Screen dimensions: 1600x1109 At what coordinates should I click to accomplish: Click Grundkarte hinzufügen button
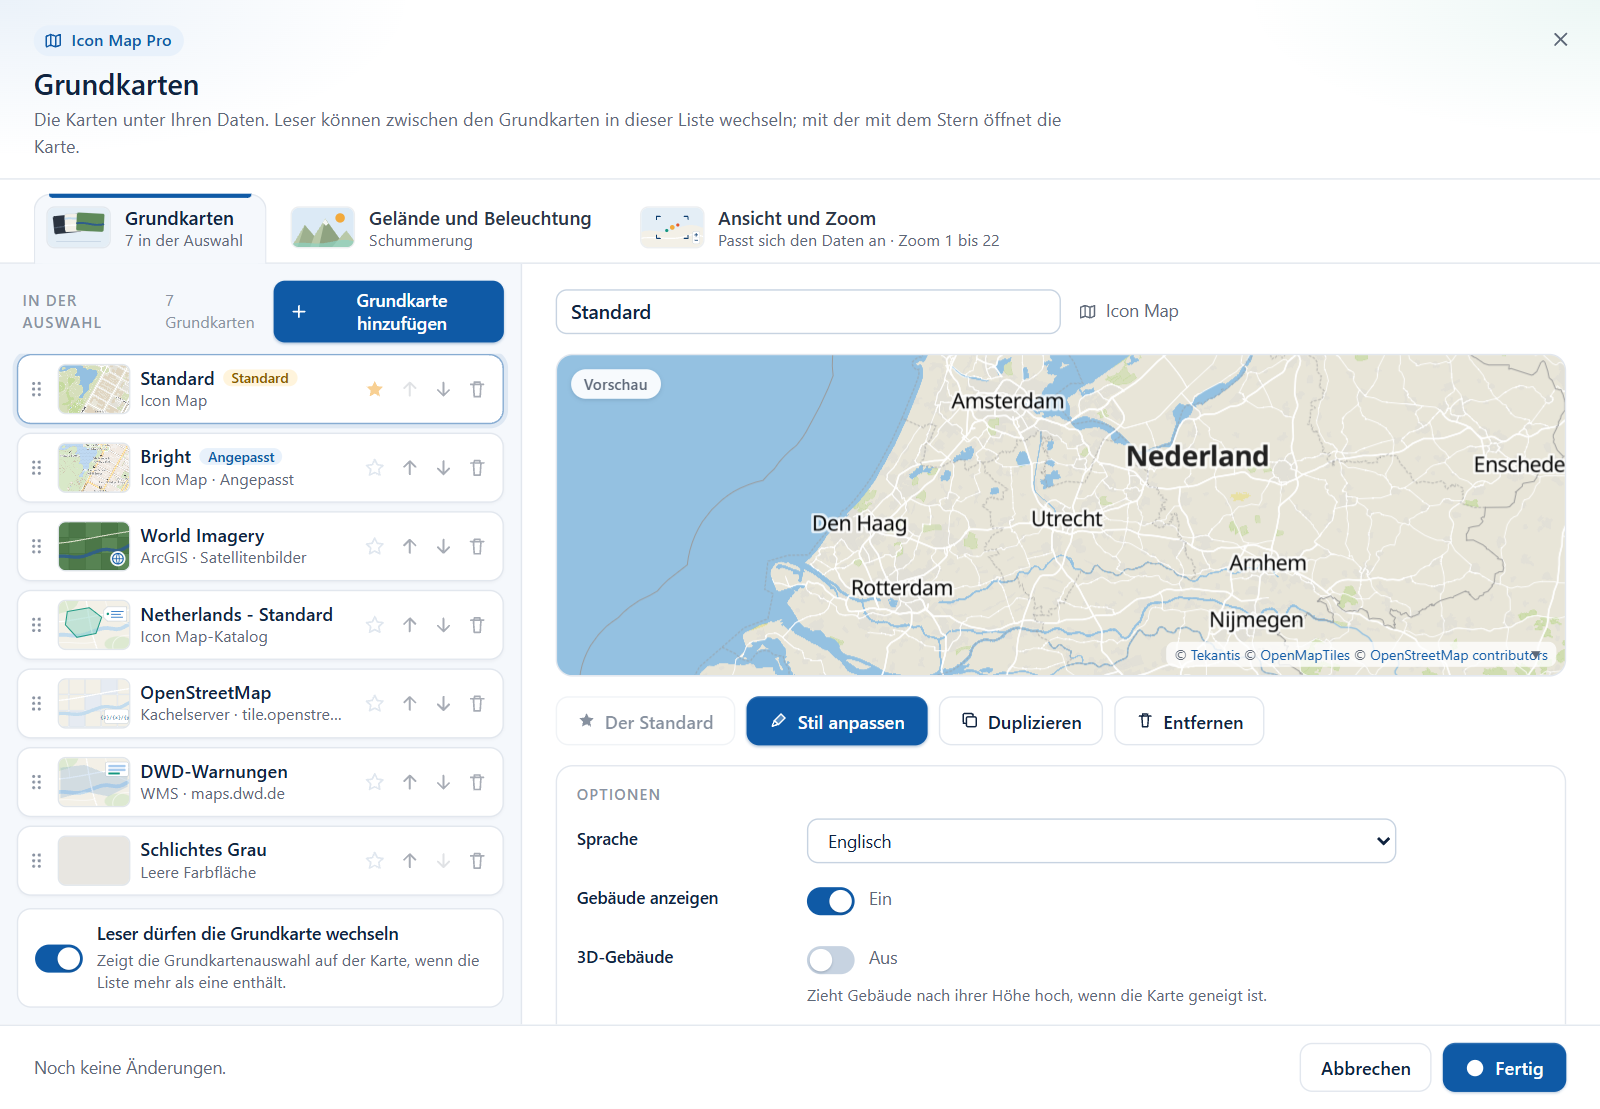(x=388, y=312)
